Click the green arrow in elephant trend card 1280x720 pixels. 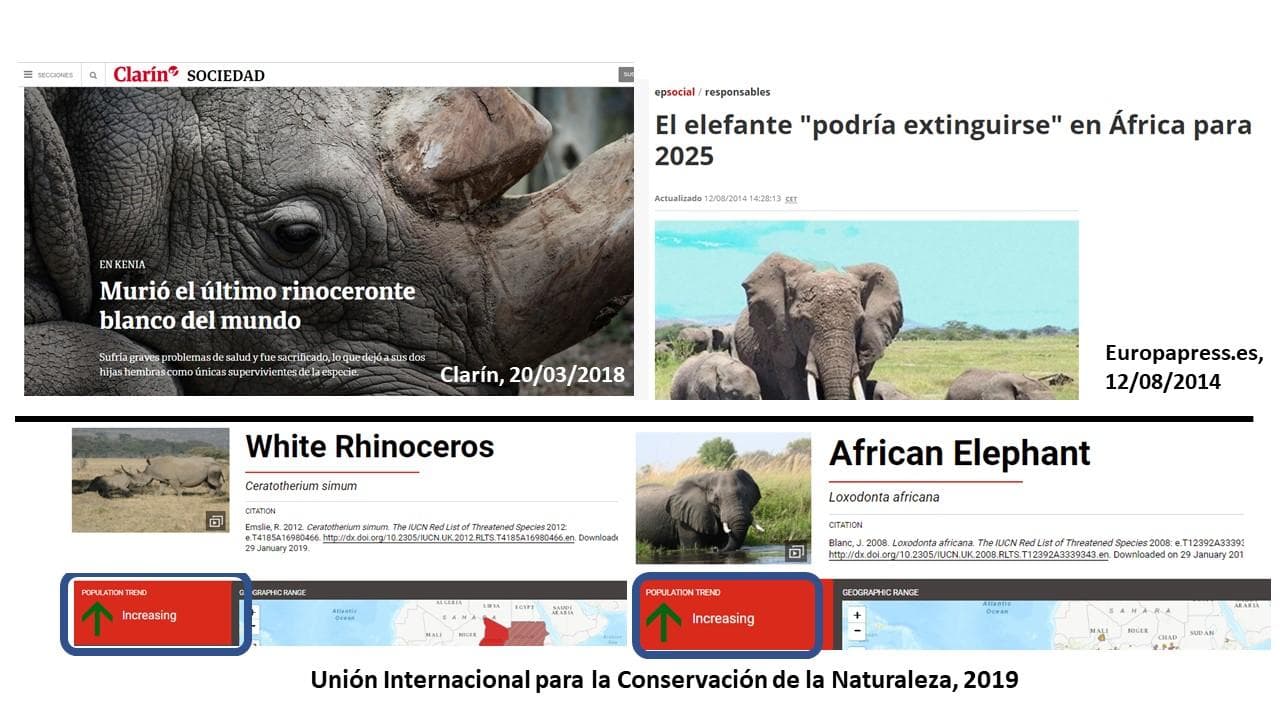pyautogui.click(x=662, y=621)
